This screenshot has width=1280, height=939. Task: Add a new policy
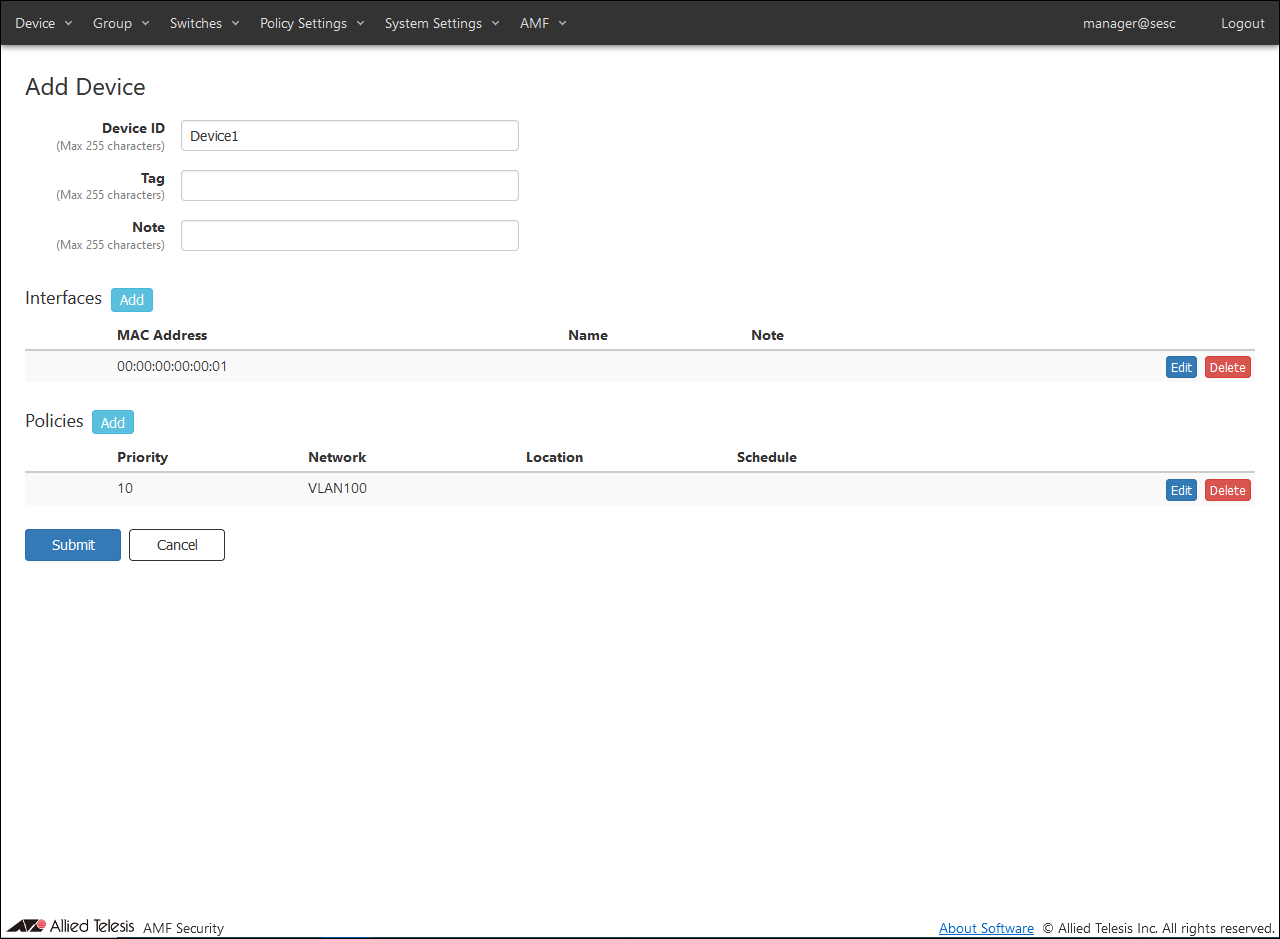pyautogui.click(x=113, y=423)
